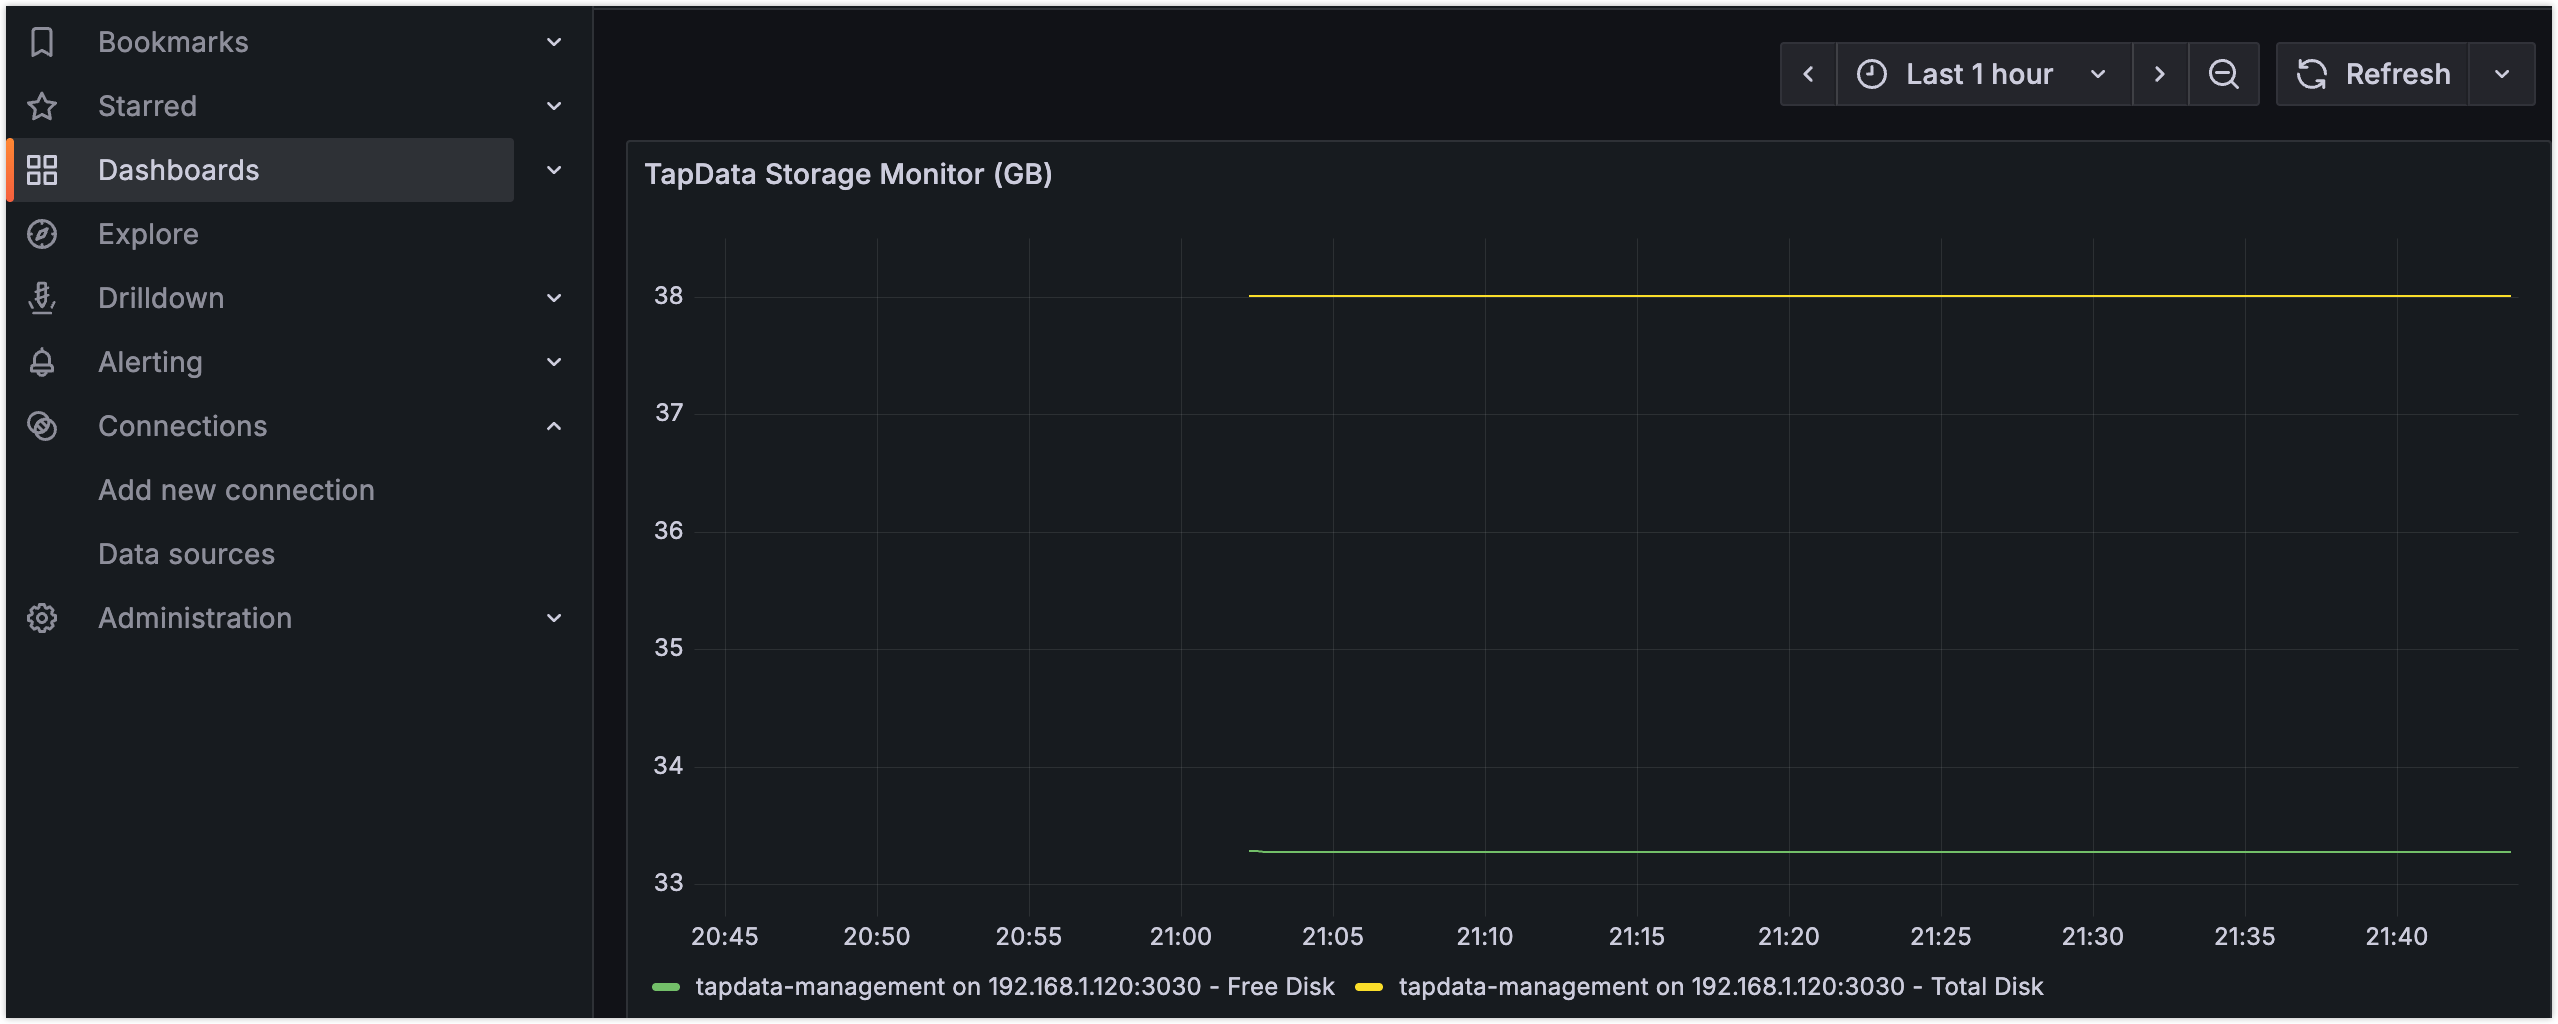Expand the Administration section
Image resolution: width=2558 pixels, height=1024 pixels.
(554, 617)
